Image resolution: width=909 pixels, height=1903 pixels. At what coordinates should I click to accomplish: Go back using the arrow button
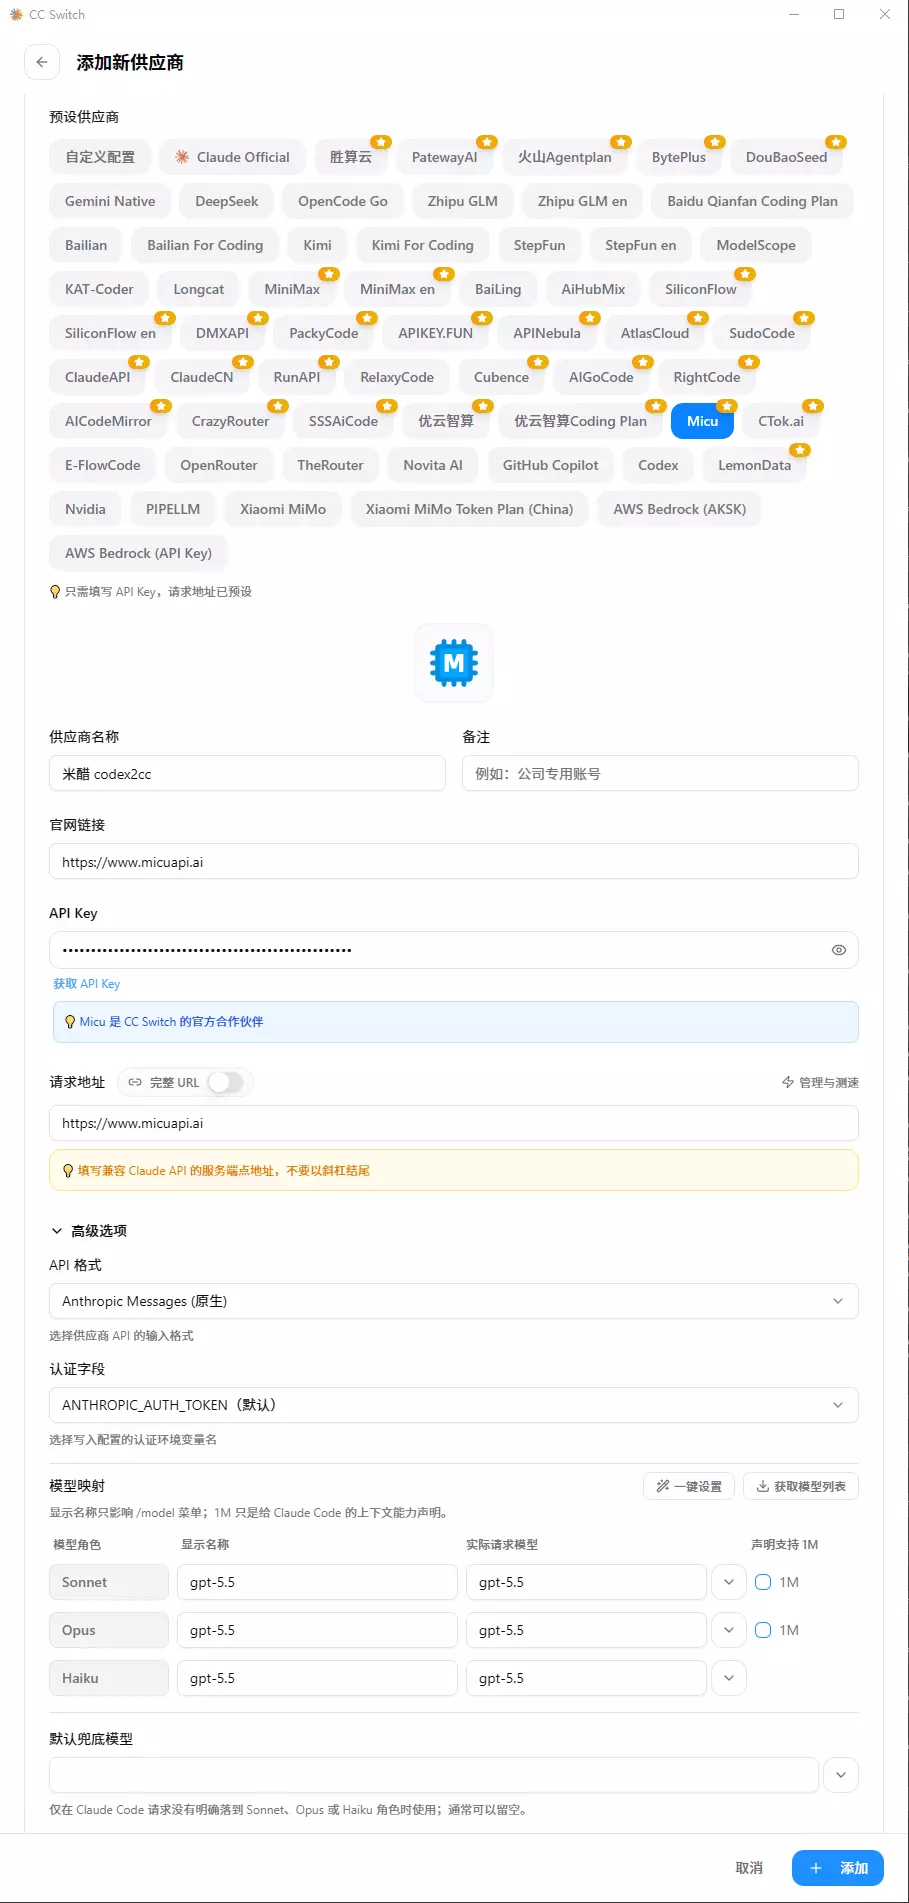(x=42, y=62)
